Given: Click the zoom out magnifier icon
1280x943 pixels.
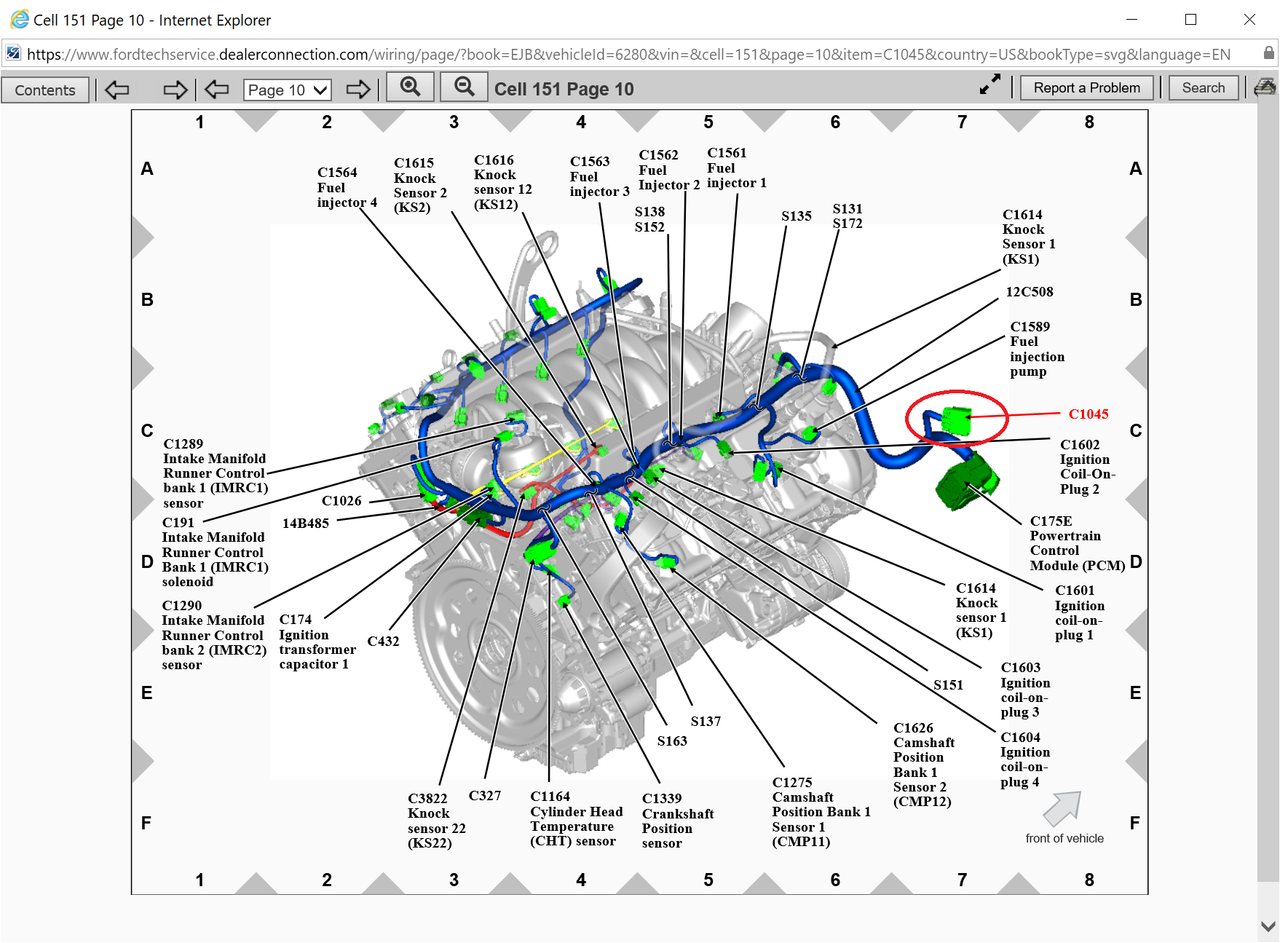Looking at the screenshot, I should point(464,88).
